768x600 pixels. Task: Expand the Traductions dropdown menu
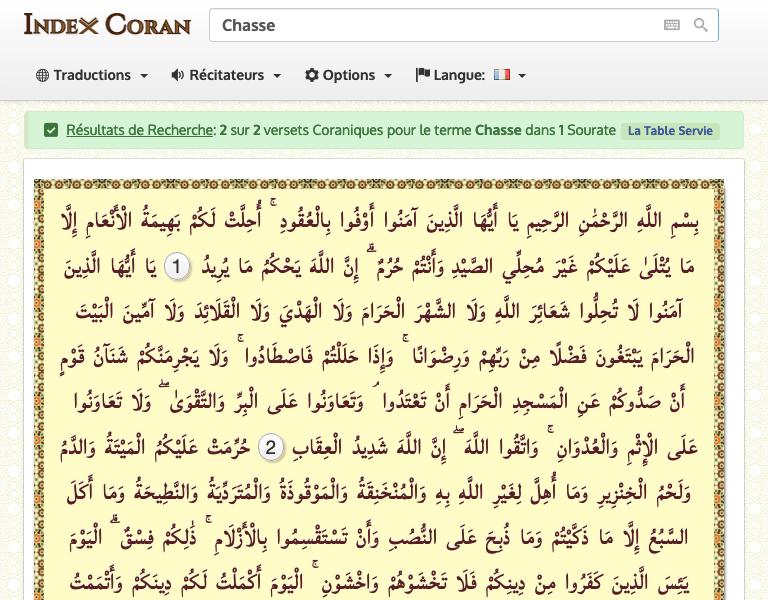(92, 75)
